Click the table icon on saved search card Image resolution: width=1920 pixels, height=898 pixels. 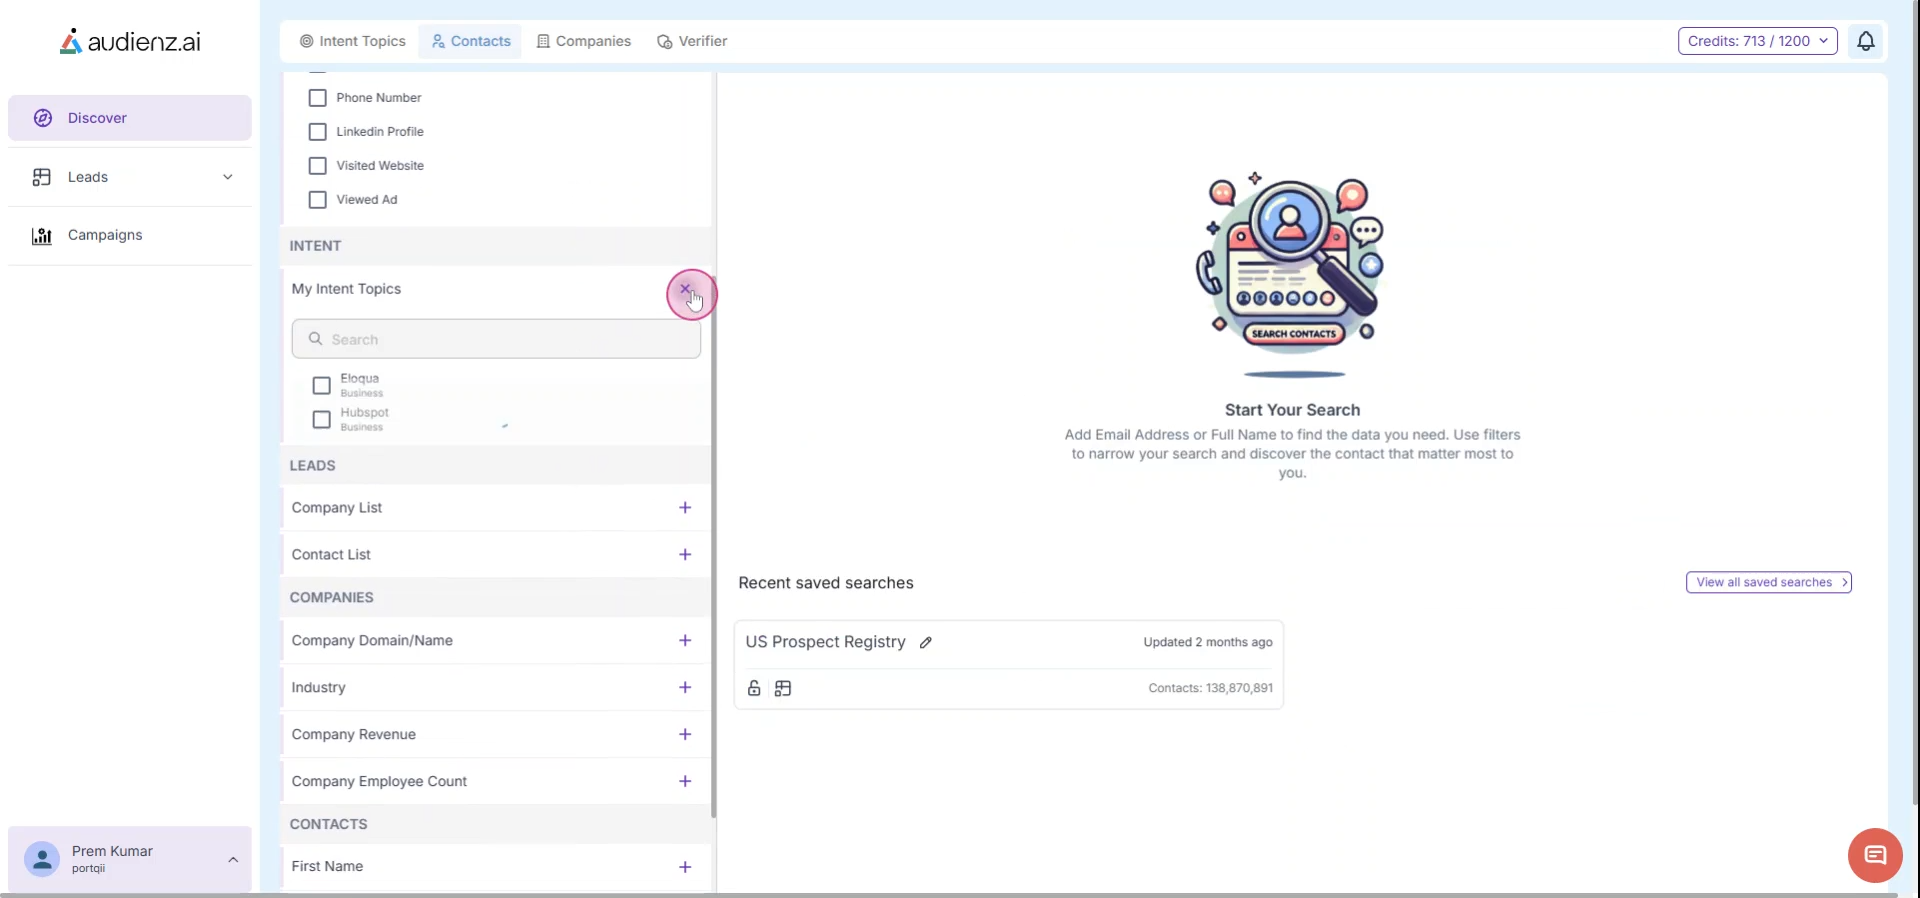pos(783,688)
